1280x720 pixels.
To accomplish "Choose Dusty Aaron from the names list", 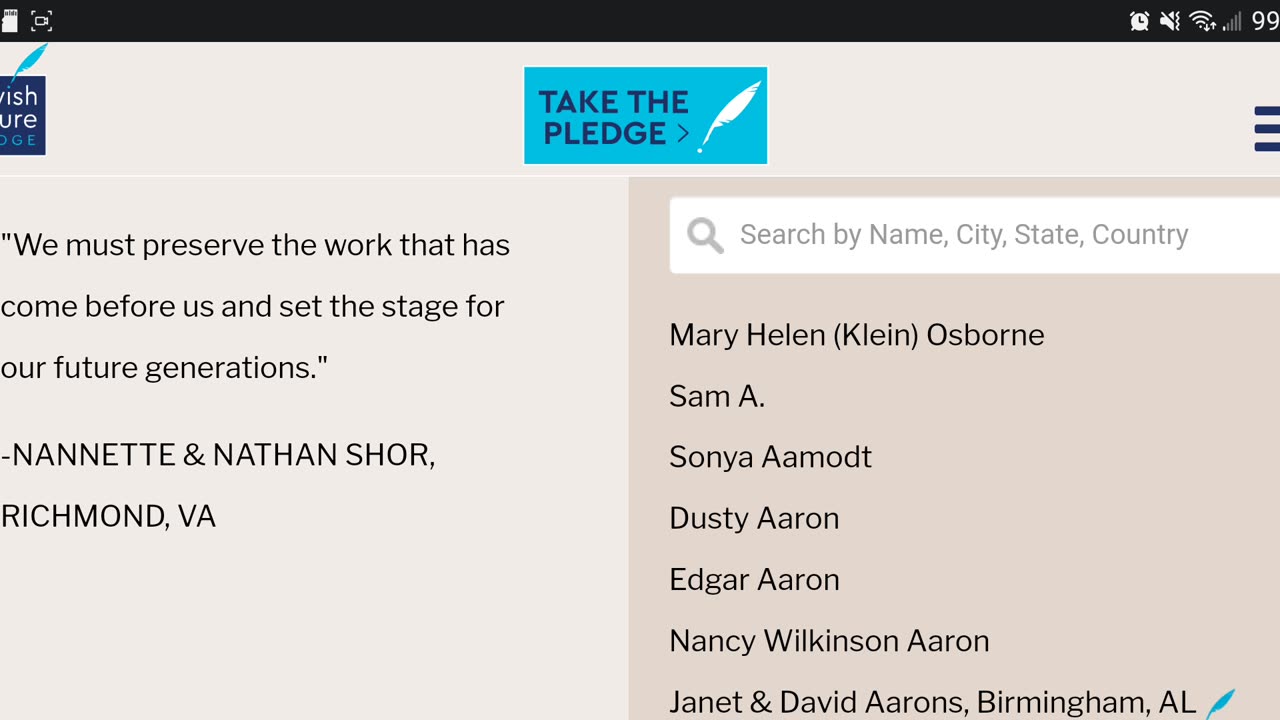I will click(x=754, y=518).
